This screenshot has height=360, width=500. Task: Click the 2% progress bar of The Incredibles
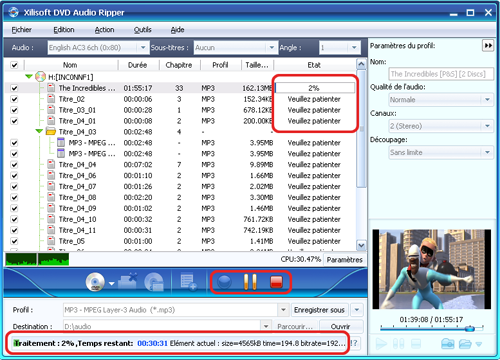point(315,88)
